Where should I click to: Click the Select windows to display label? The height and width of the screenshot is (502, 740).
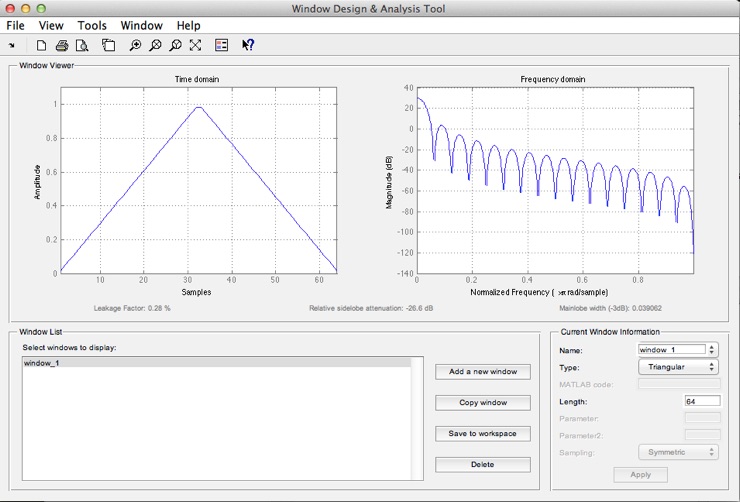69,348
